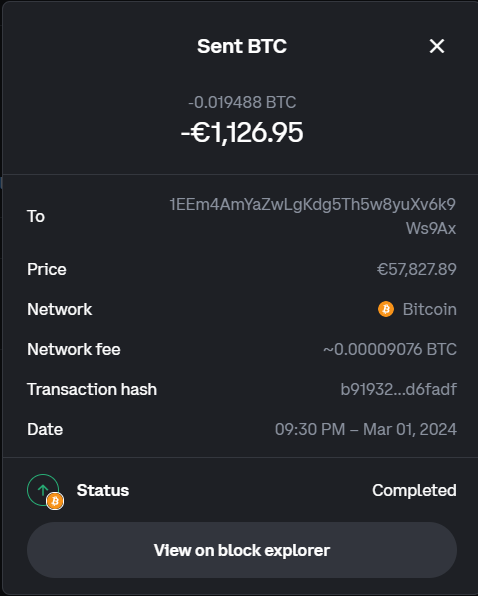The height and width of the screenshot is (596, 478).
Task: Click the Network fee label
Action: click(74, 349)
